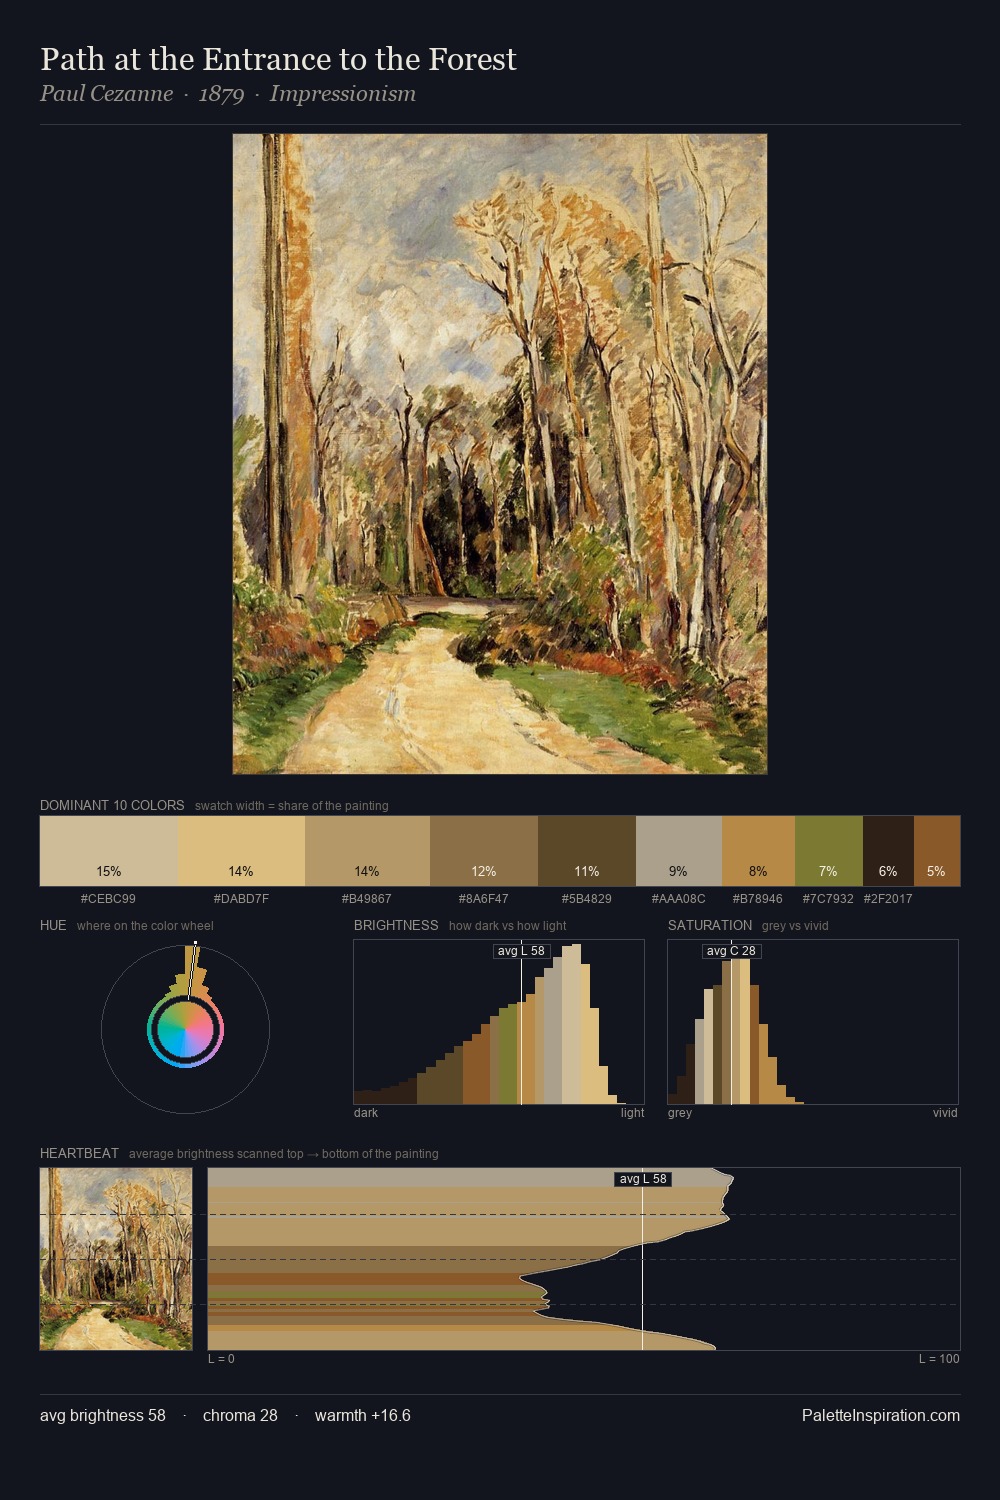Image resolution: width=1000 pixels, height=1500 pixels.
Task: Click the small painting thumbnail in Heartbeat section
Action: (116, 1259)
